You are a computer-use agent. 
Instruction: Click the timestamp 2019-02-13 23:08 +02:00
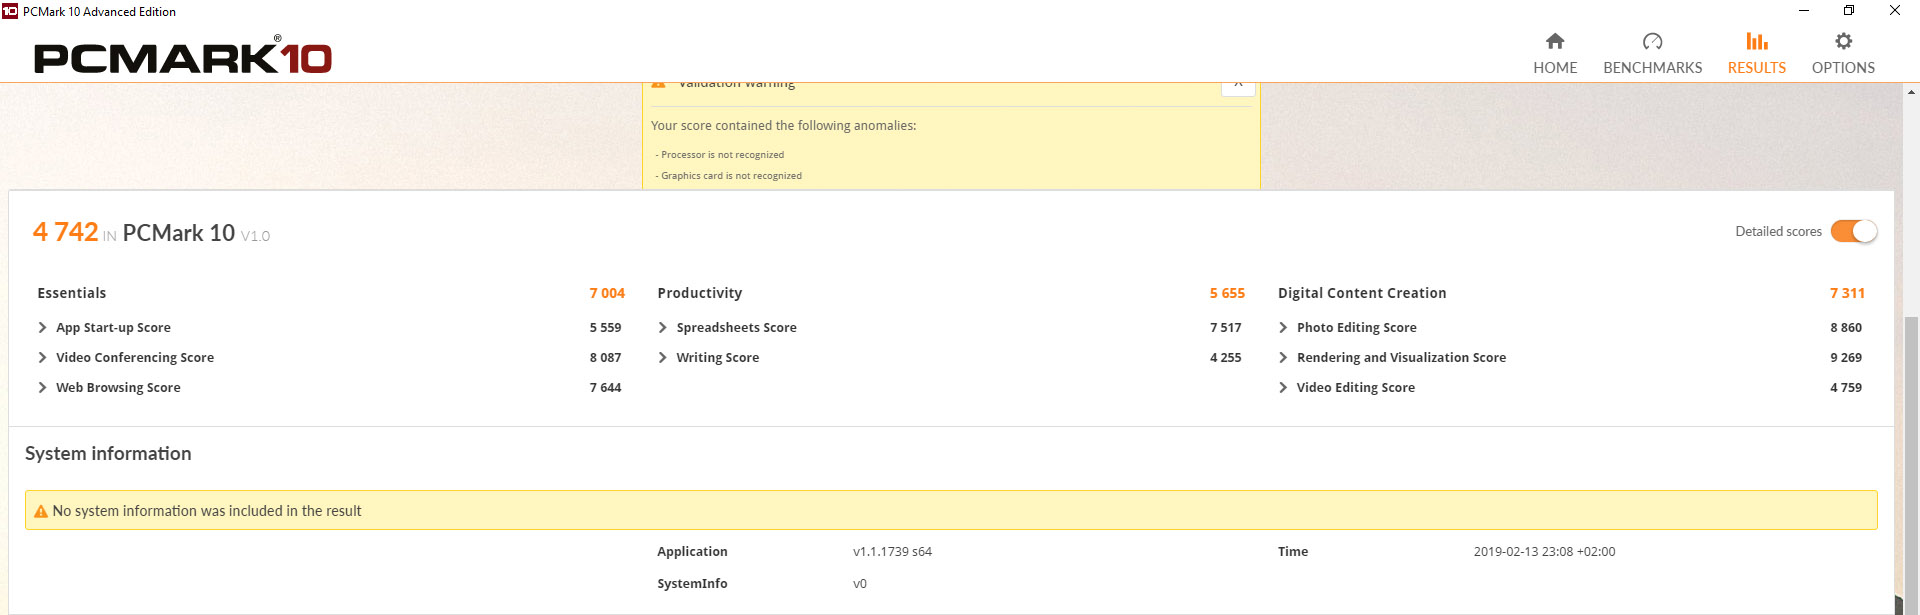click(x=1544, y=552)
